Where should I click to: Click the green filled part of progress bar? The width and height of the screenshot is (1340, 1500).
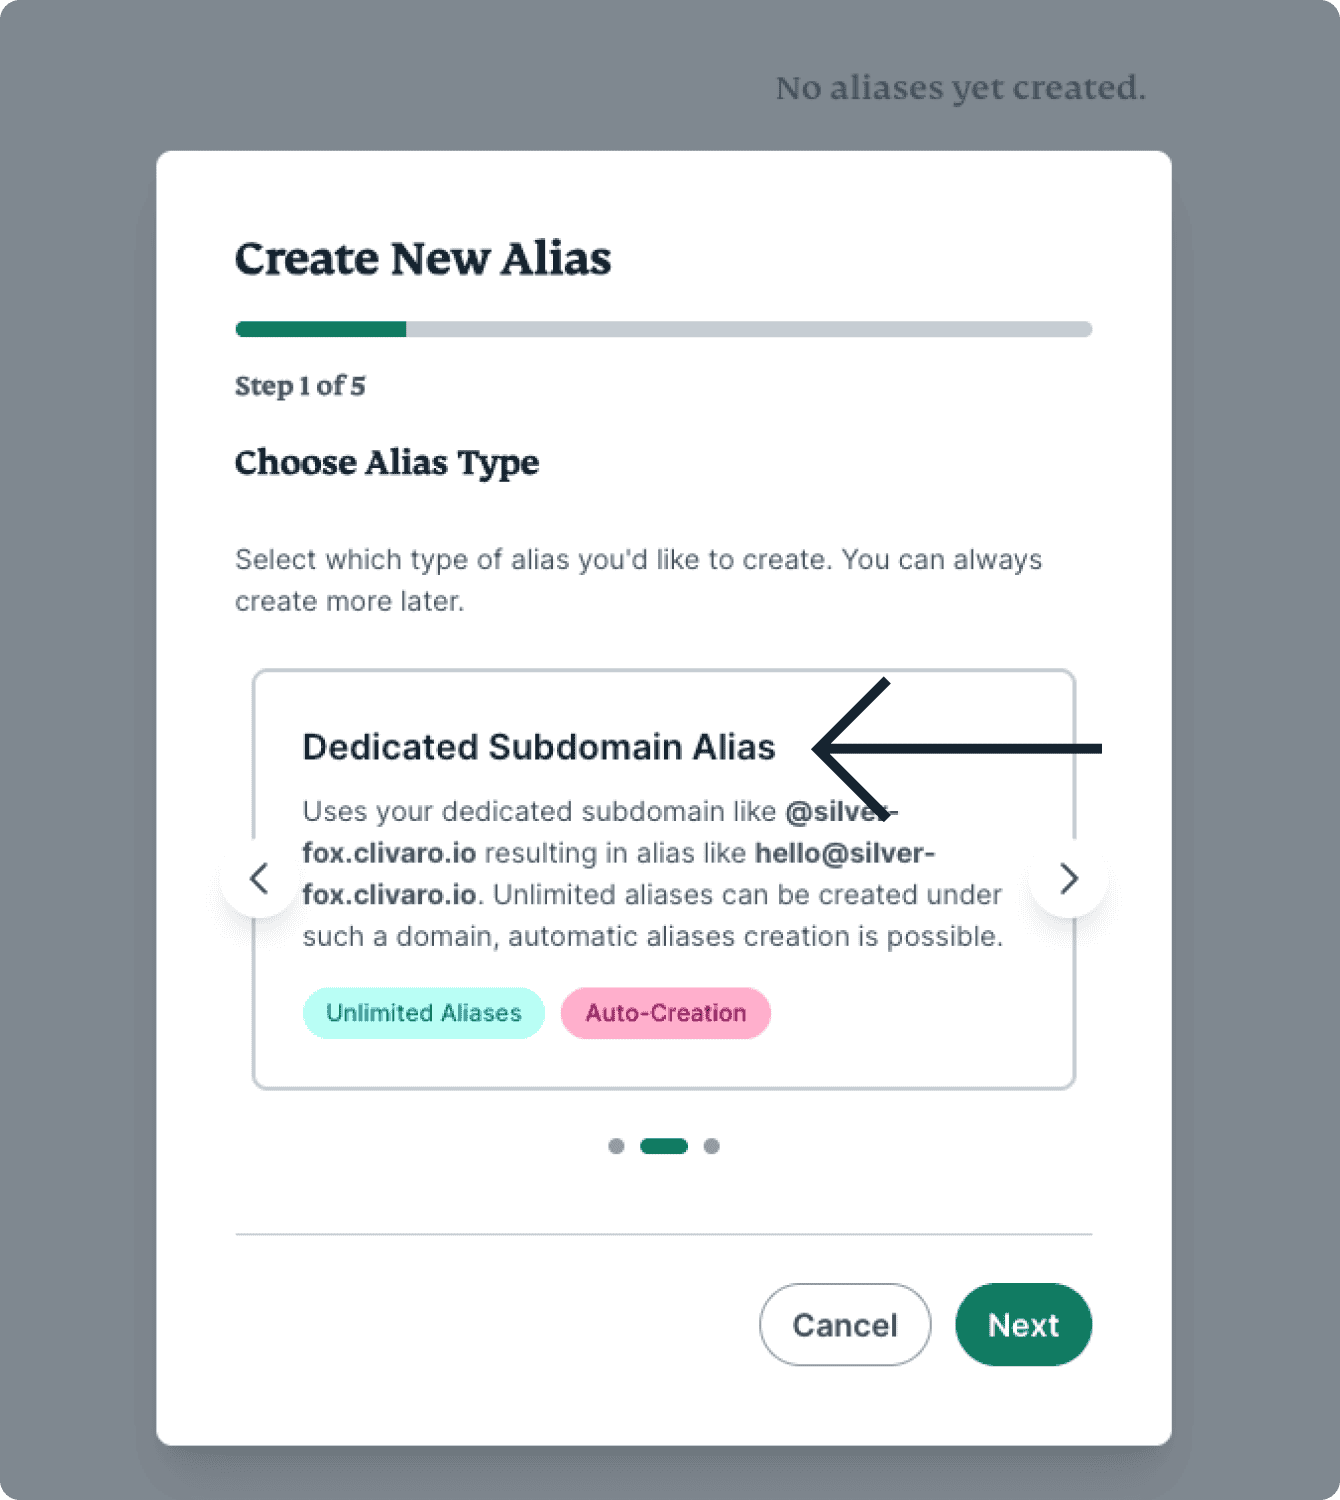point(321,329)
